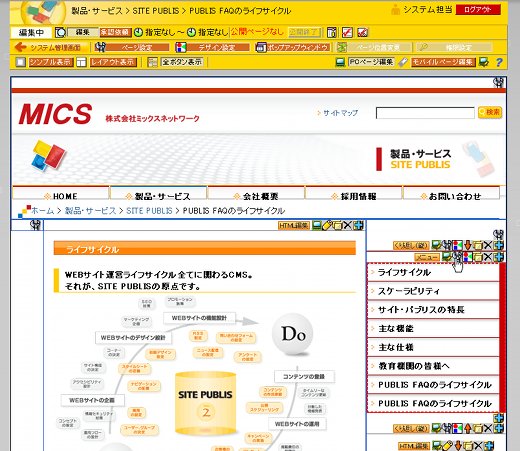The height and width of the screenshot is (451, 520).
Task: Click the end-time clock icon after the tilde
Action: (191, 32)
